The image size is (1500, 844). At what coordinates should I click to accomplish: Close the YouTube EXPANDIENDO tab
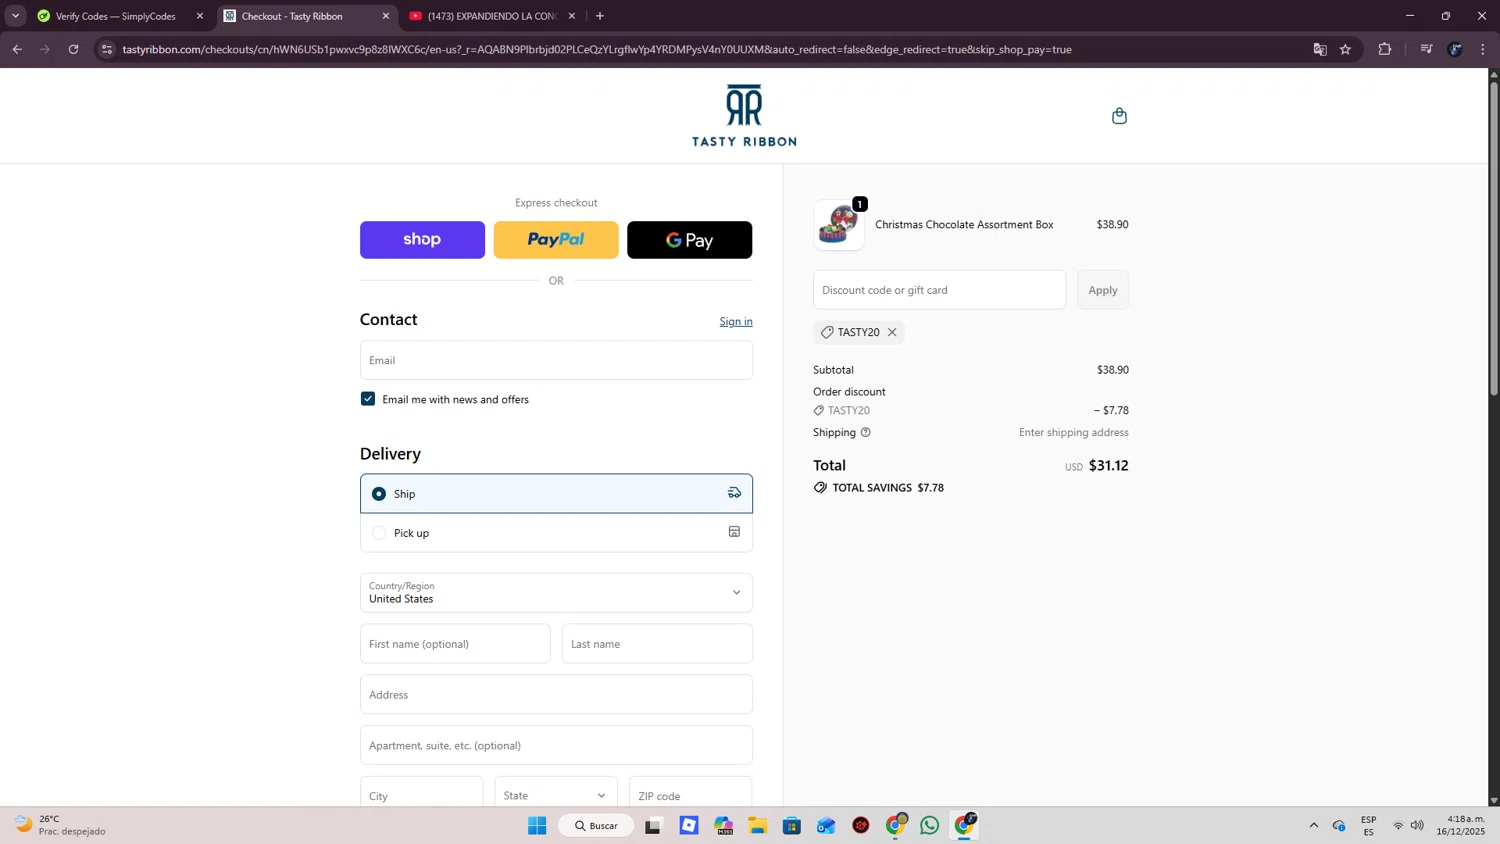click(x=572, y=16)
